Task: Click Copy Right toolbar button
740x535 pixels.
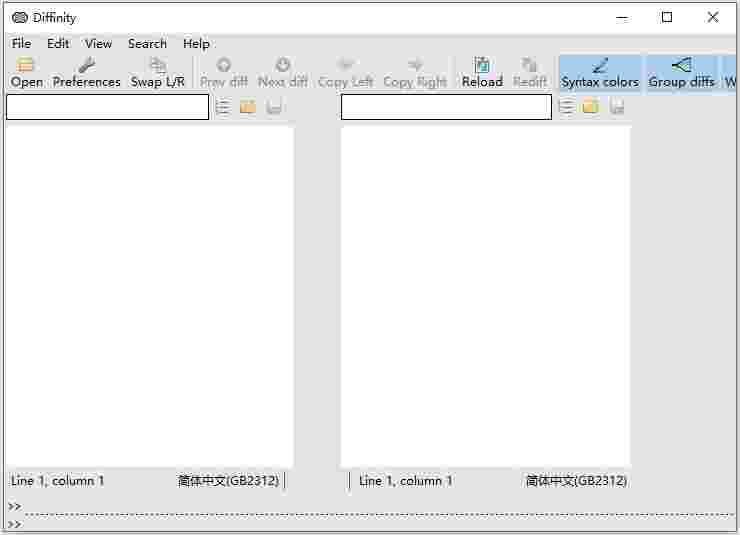Action: click(415, 72)
